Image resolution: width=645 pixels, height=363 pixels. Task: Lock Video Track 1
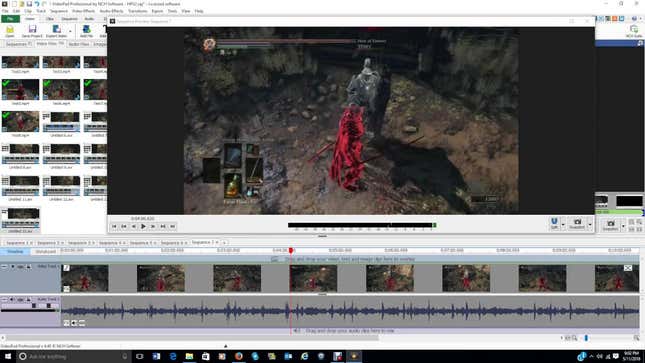pyautogui.click(x=29, y=267)
